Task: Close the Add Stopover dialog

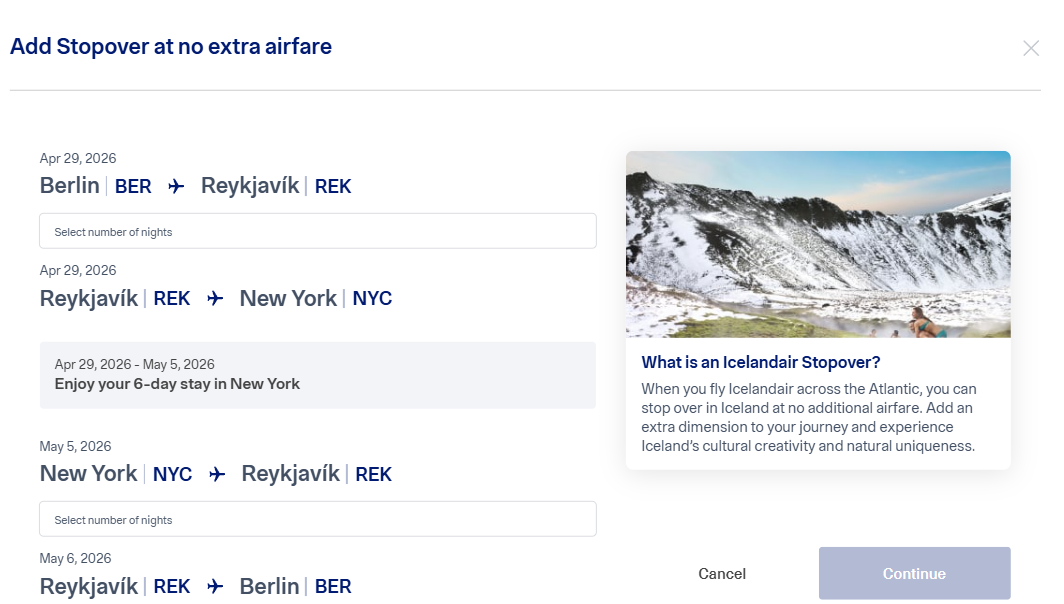Action: pos(1031,48)
